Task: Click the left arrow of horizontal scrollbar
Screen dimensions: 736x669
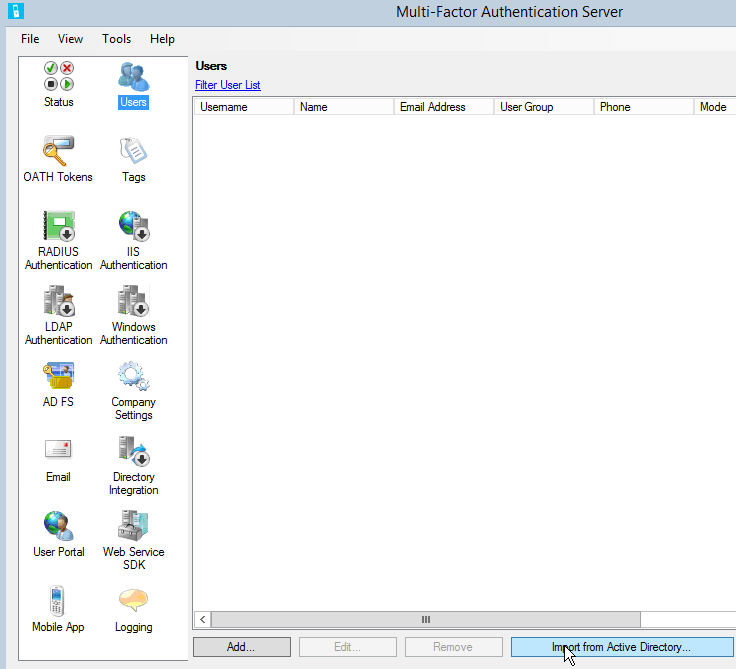Action: tap(203, 620)
